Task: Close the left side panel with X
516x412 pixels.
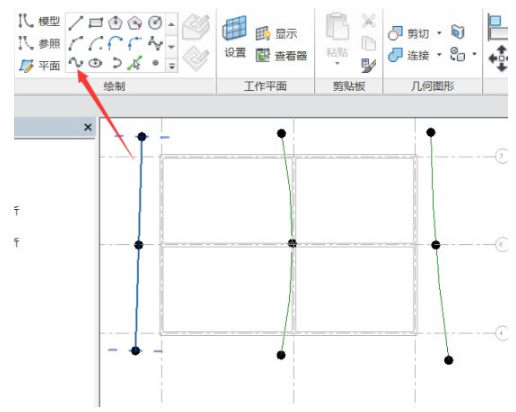Action: coord(88,127)
